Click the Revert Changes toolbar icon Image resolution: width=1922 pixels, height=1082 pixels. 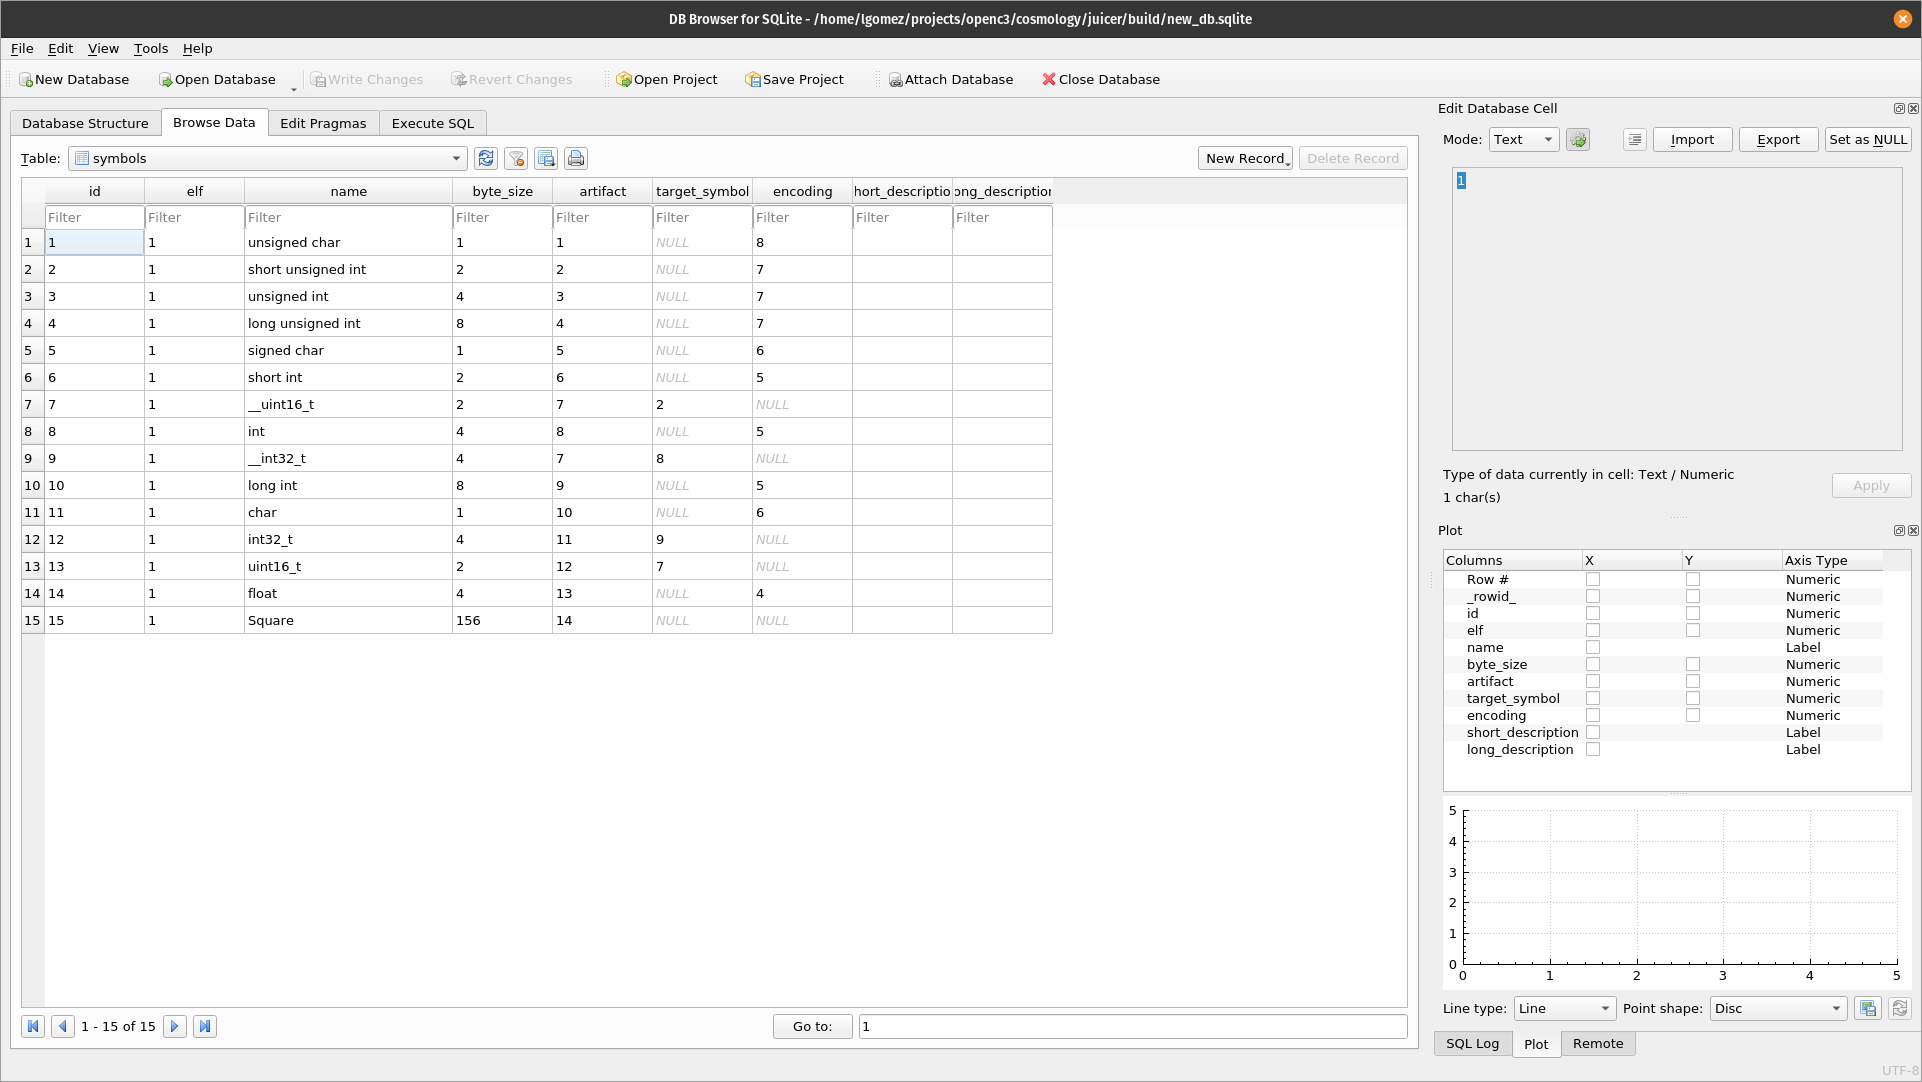pyautogui.click(x=512, y=79)
